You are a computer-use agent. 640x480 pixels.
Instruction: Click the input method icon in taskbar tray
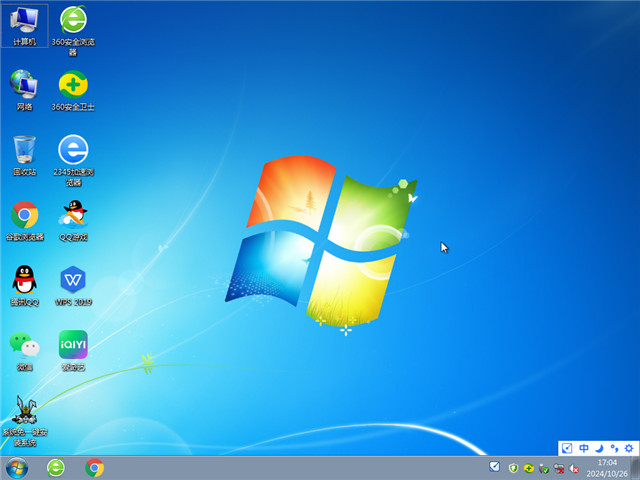click(x=494, y=466)
